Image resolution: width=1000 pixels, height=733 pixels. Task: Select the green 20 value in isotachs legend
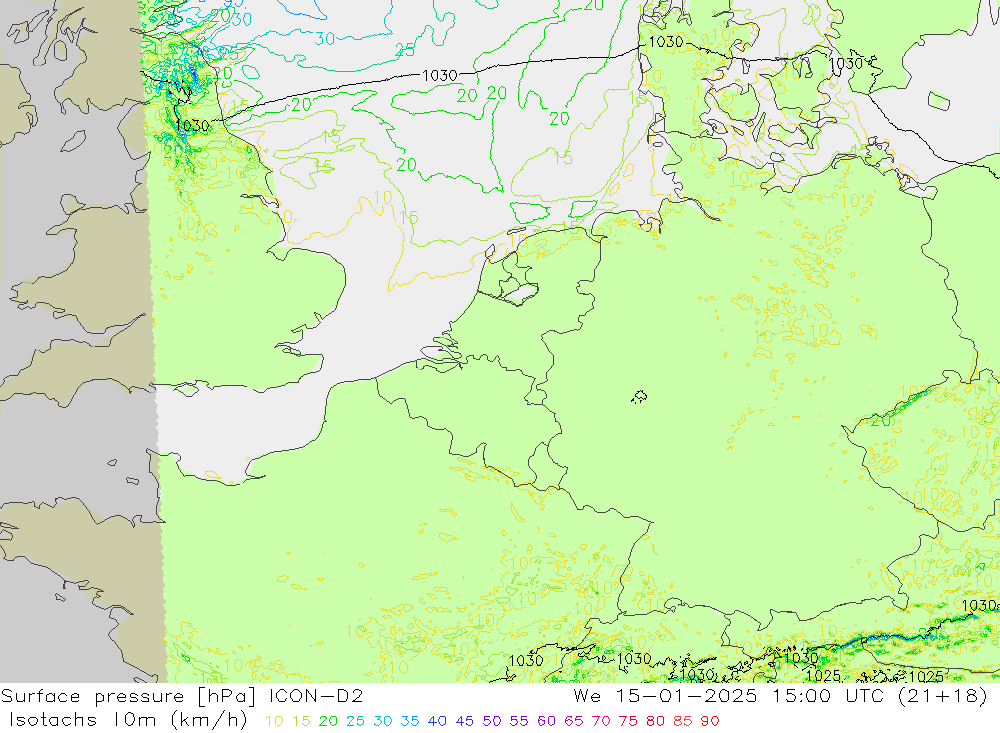pos(326,720)
